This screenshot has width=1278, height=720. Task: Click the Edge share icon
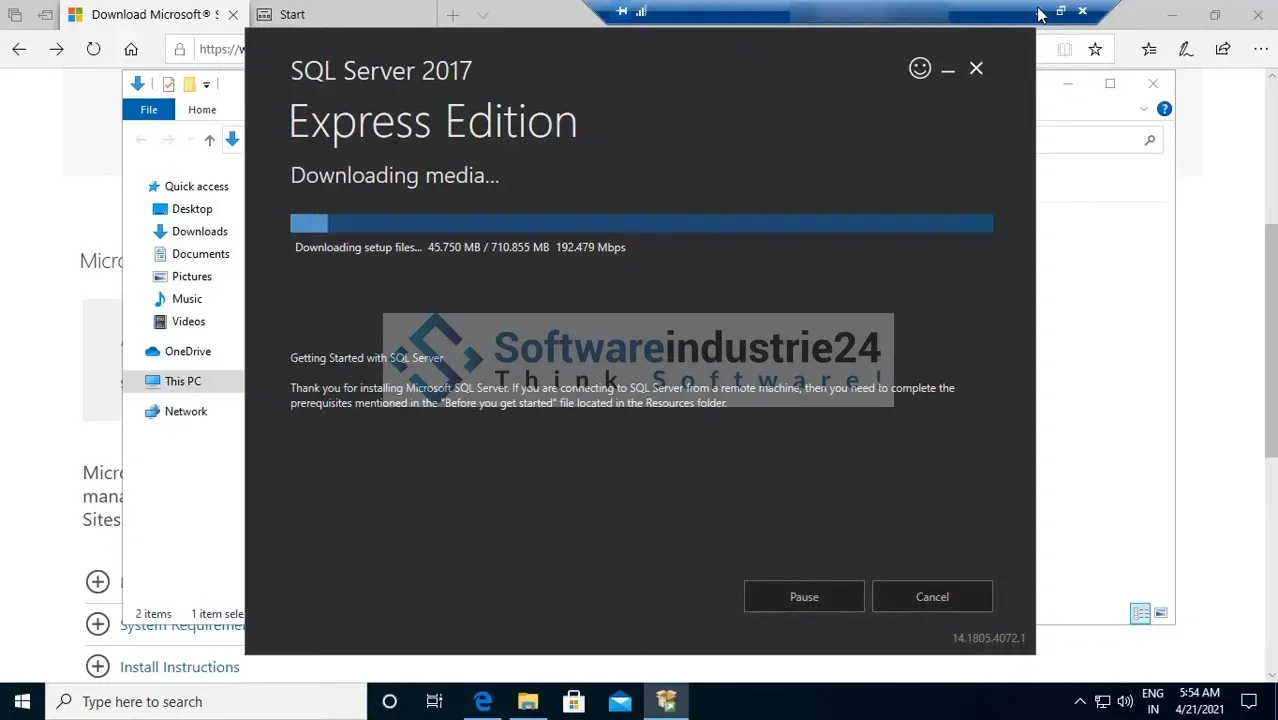pos(1223,49)
